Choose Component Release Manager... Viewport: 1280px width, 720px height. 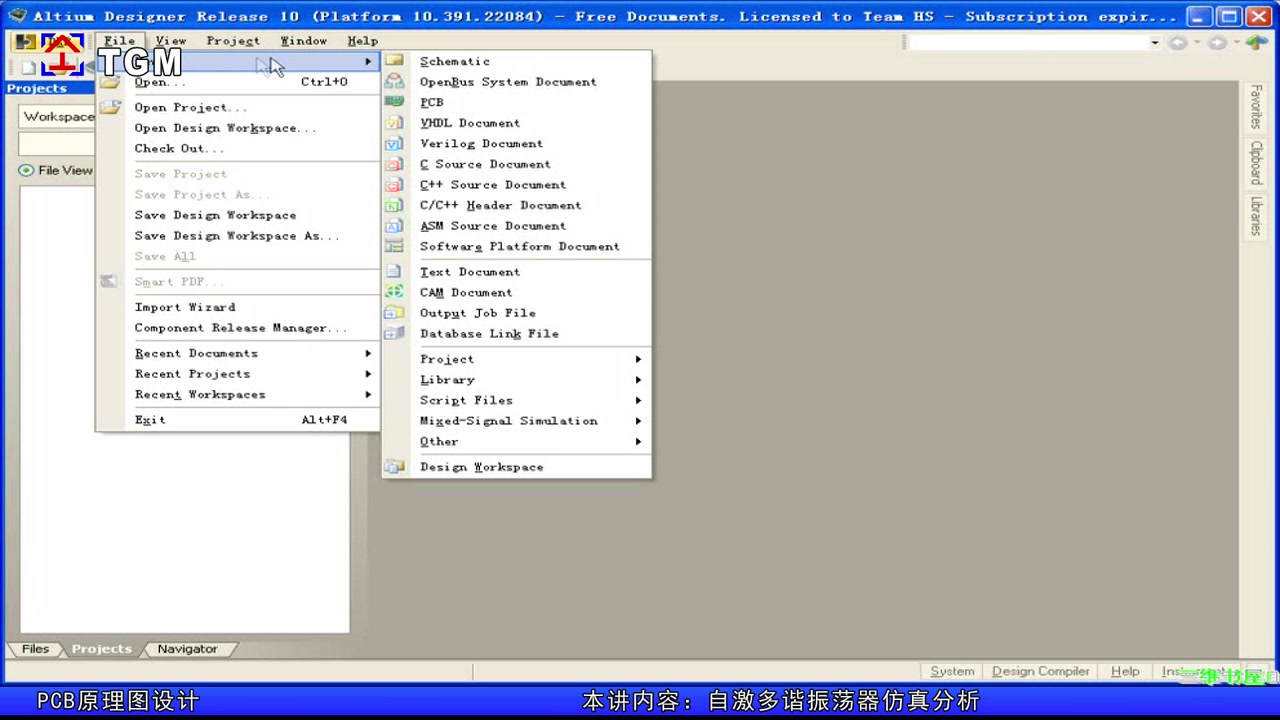pyautogui.click(x=238, y=328)
